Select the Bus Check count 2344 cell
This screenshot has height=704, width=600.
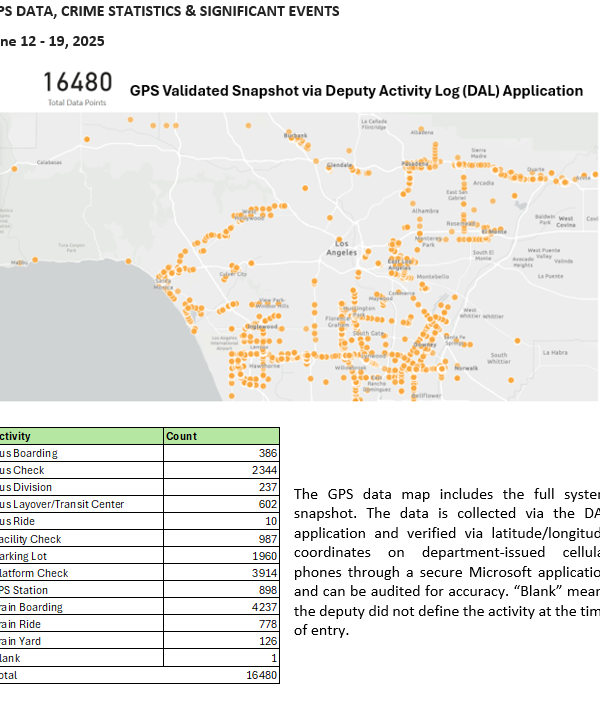pos(258,470)
